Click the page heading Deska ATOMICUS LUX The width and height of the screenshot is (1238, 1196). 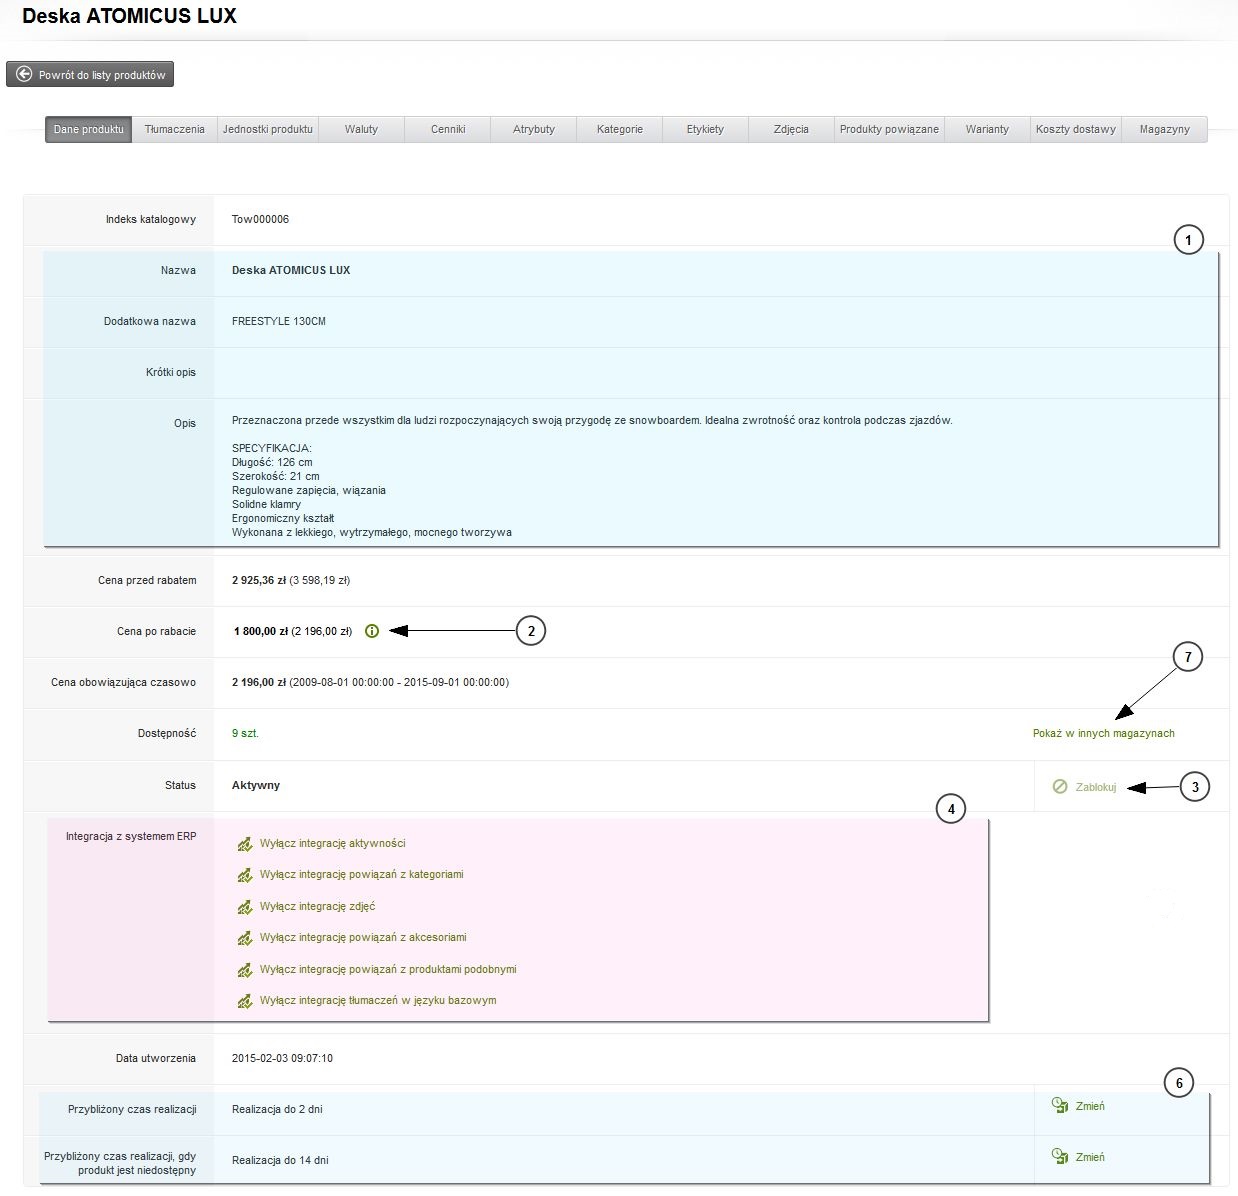(130, 16)
